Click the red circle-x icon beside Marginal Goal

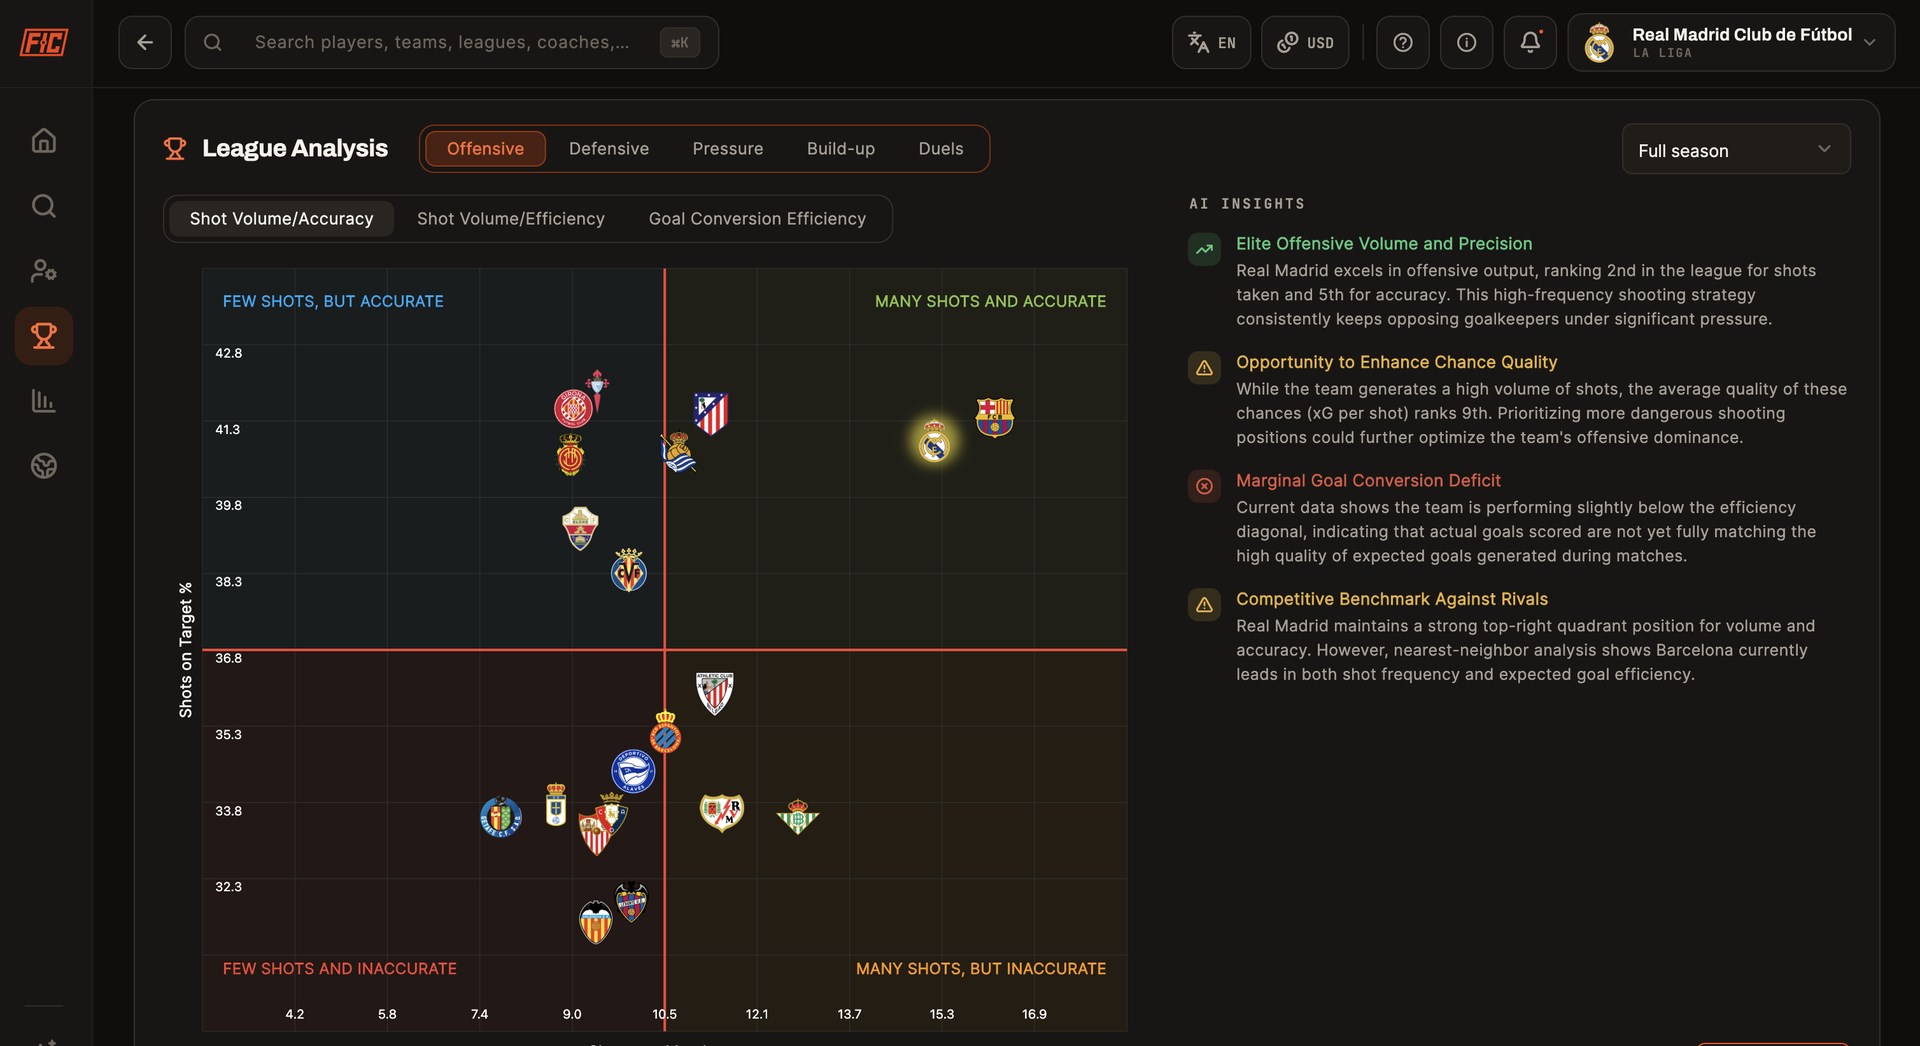pos(1204,486)
